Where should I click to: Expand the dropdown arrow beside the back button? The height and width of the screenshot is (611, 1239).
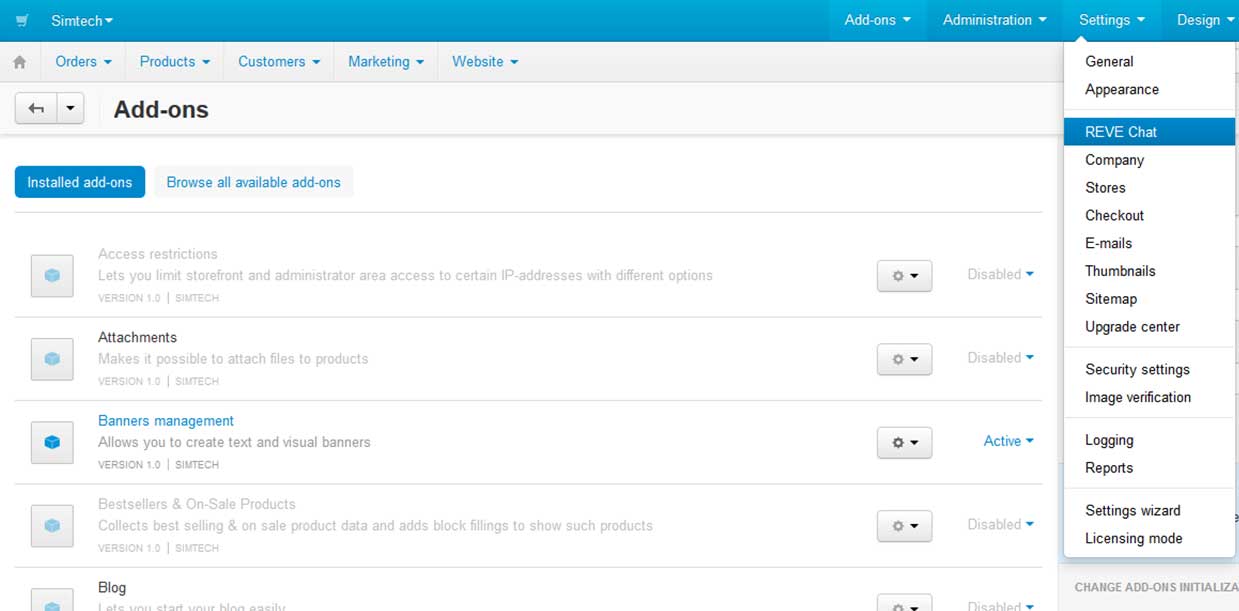pos(70,109)
